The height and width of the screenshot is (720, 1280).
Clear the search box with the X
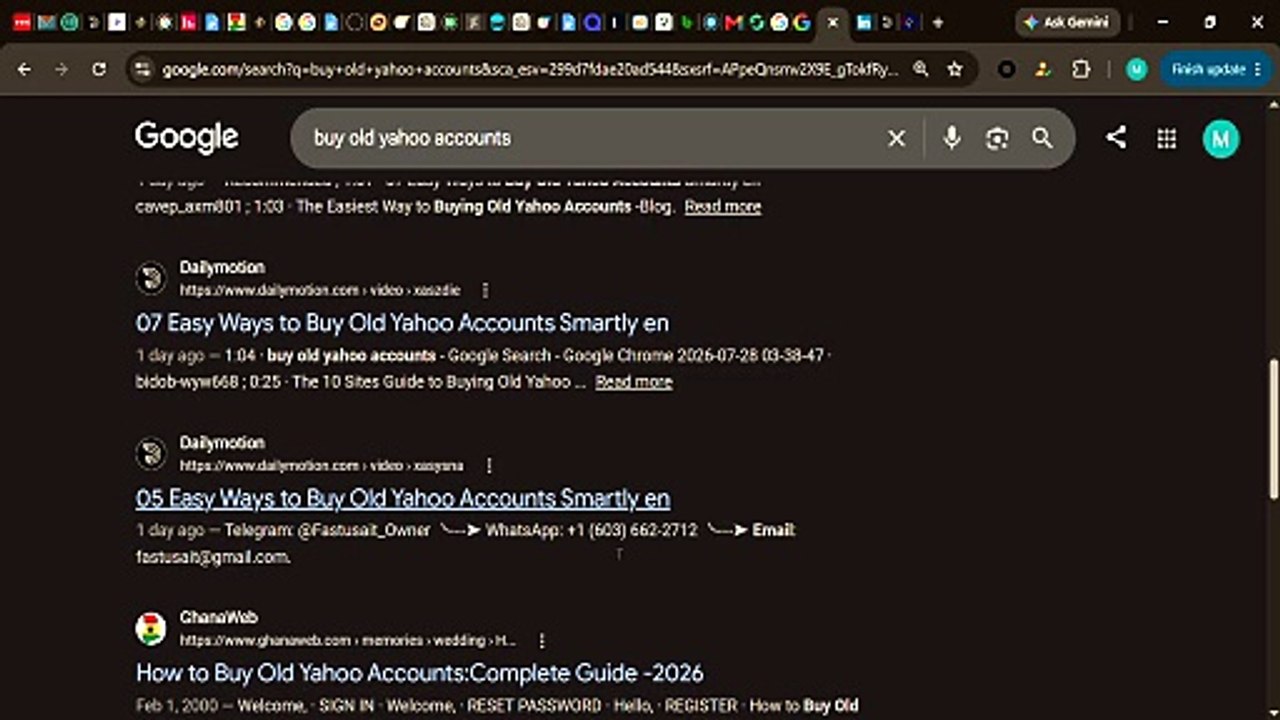[x=897, y=138]
